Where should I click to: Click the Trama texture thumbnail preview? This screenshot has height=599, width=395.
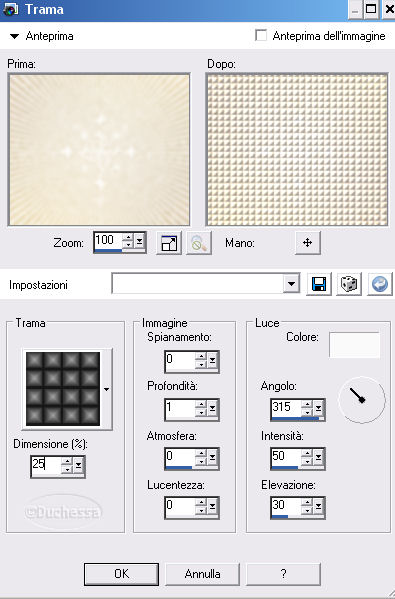pos(63,389)
